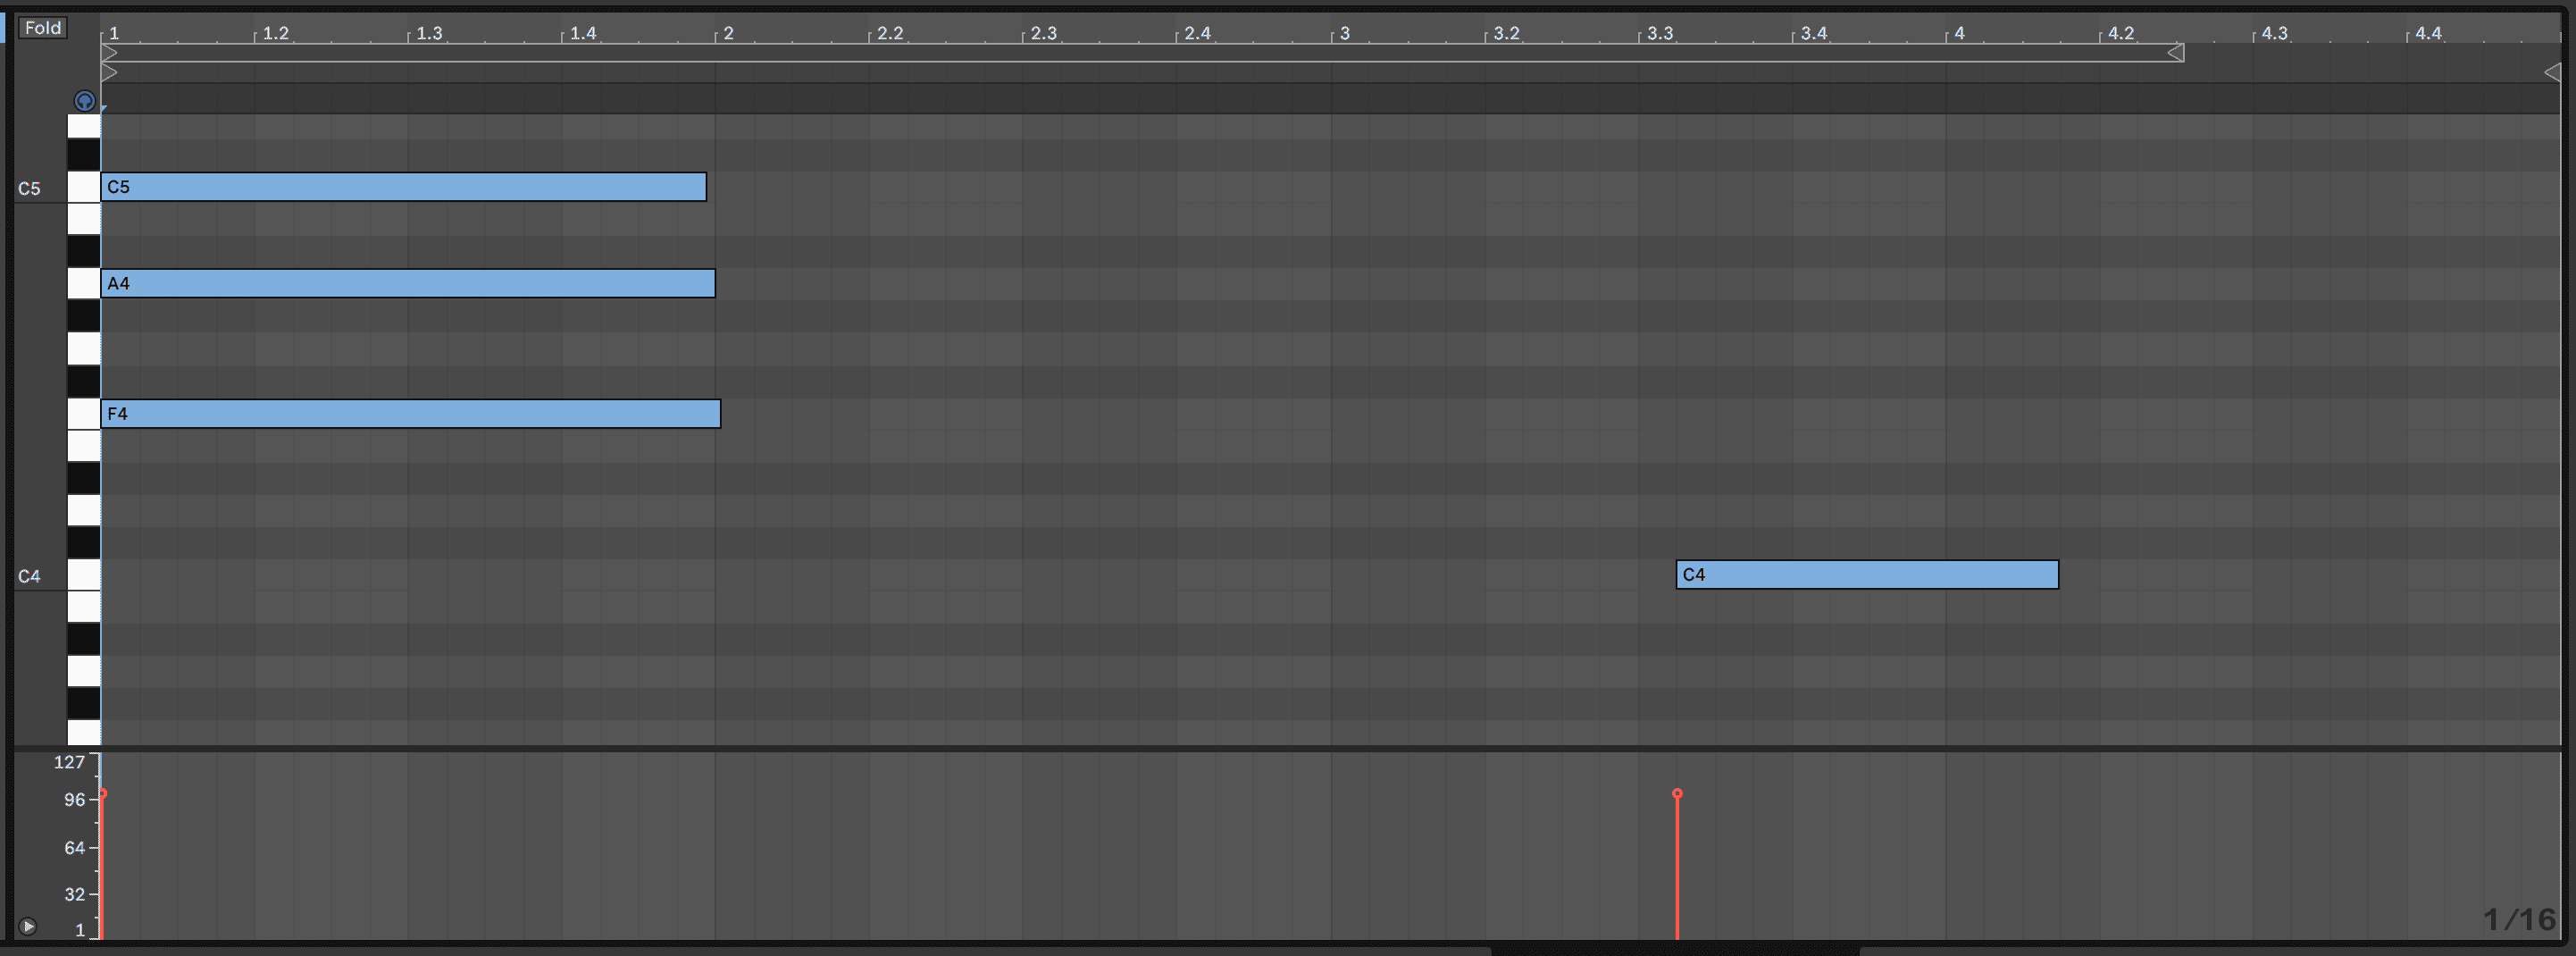Image resolution: width=2576 pixels, height=956 pixels.
Task: Click the velocity marker at bar 1
Action: point(102,793)
